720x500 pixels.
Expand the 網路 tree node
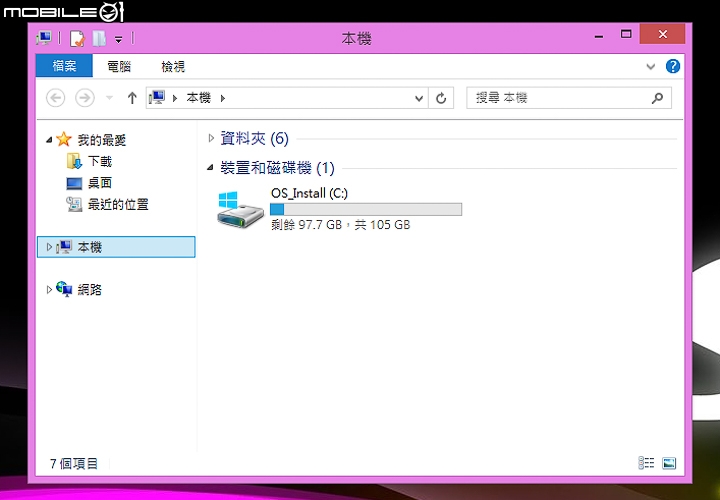[49, 290]
